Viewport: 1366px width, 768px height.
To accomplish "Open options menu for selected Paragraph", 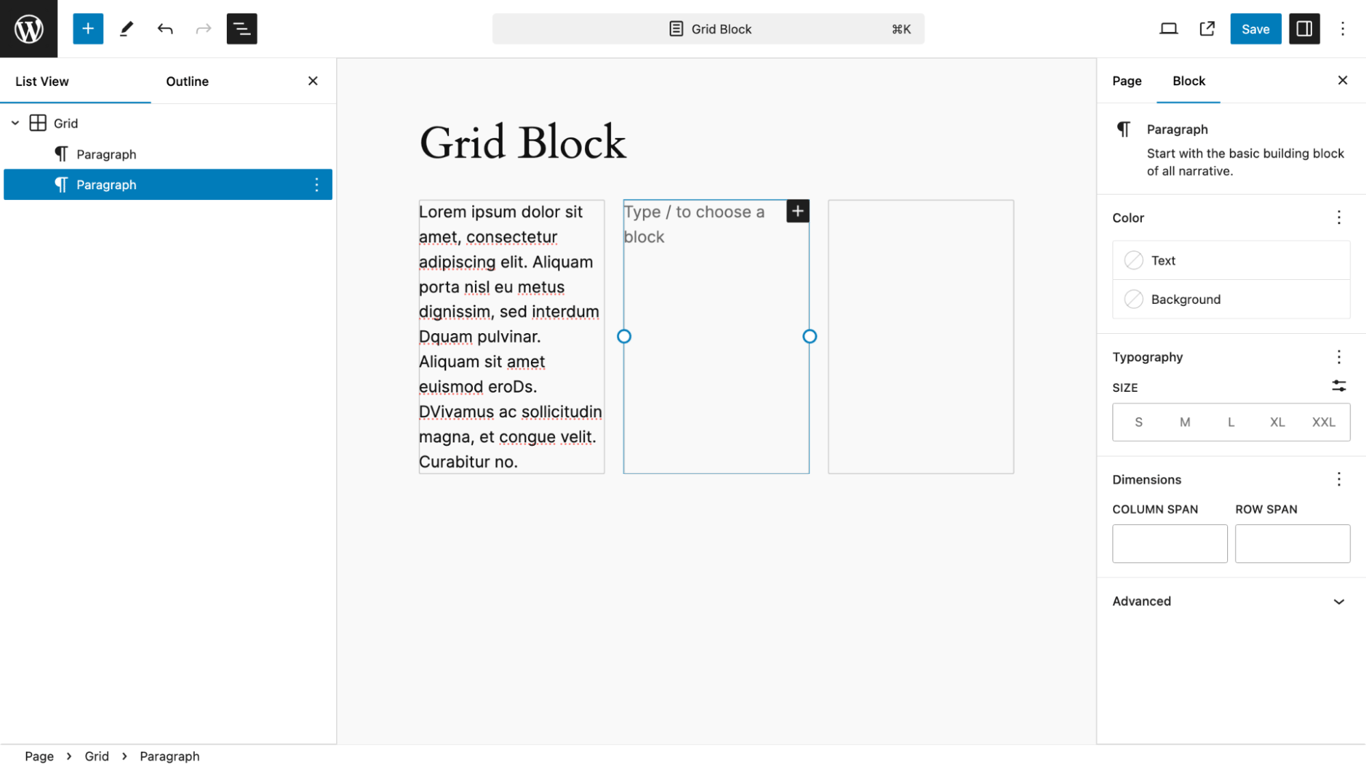I will [316, 184].
